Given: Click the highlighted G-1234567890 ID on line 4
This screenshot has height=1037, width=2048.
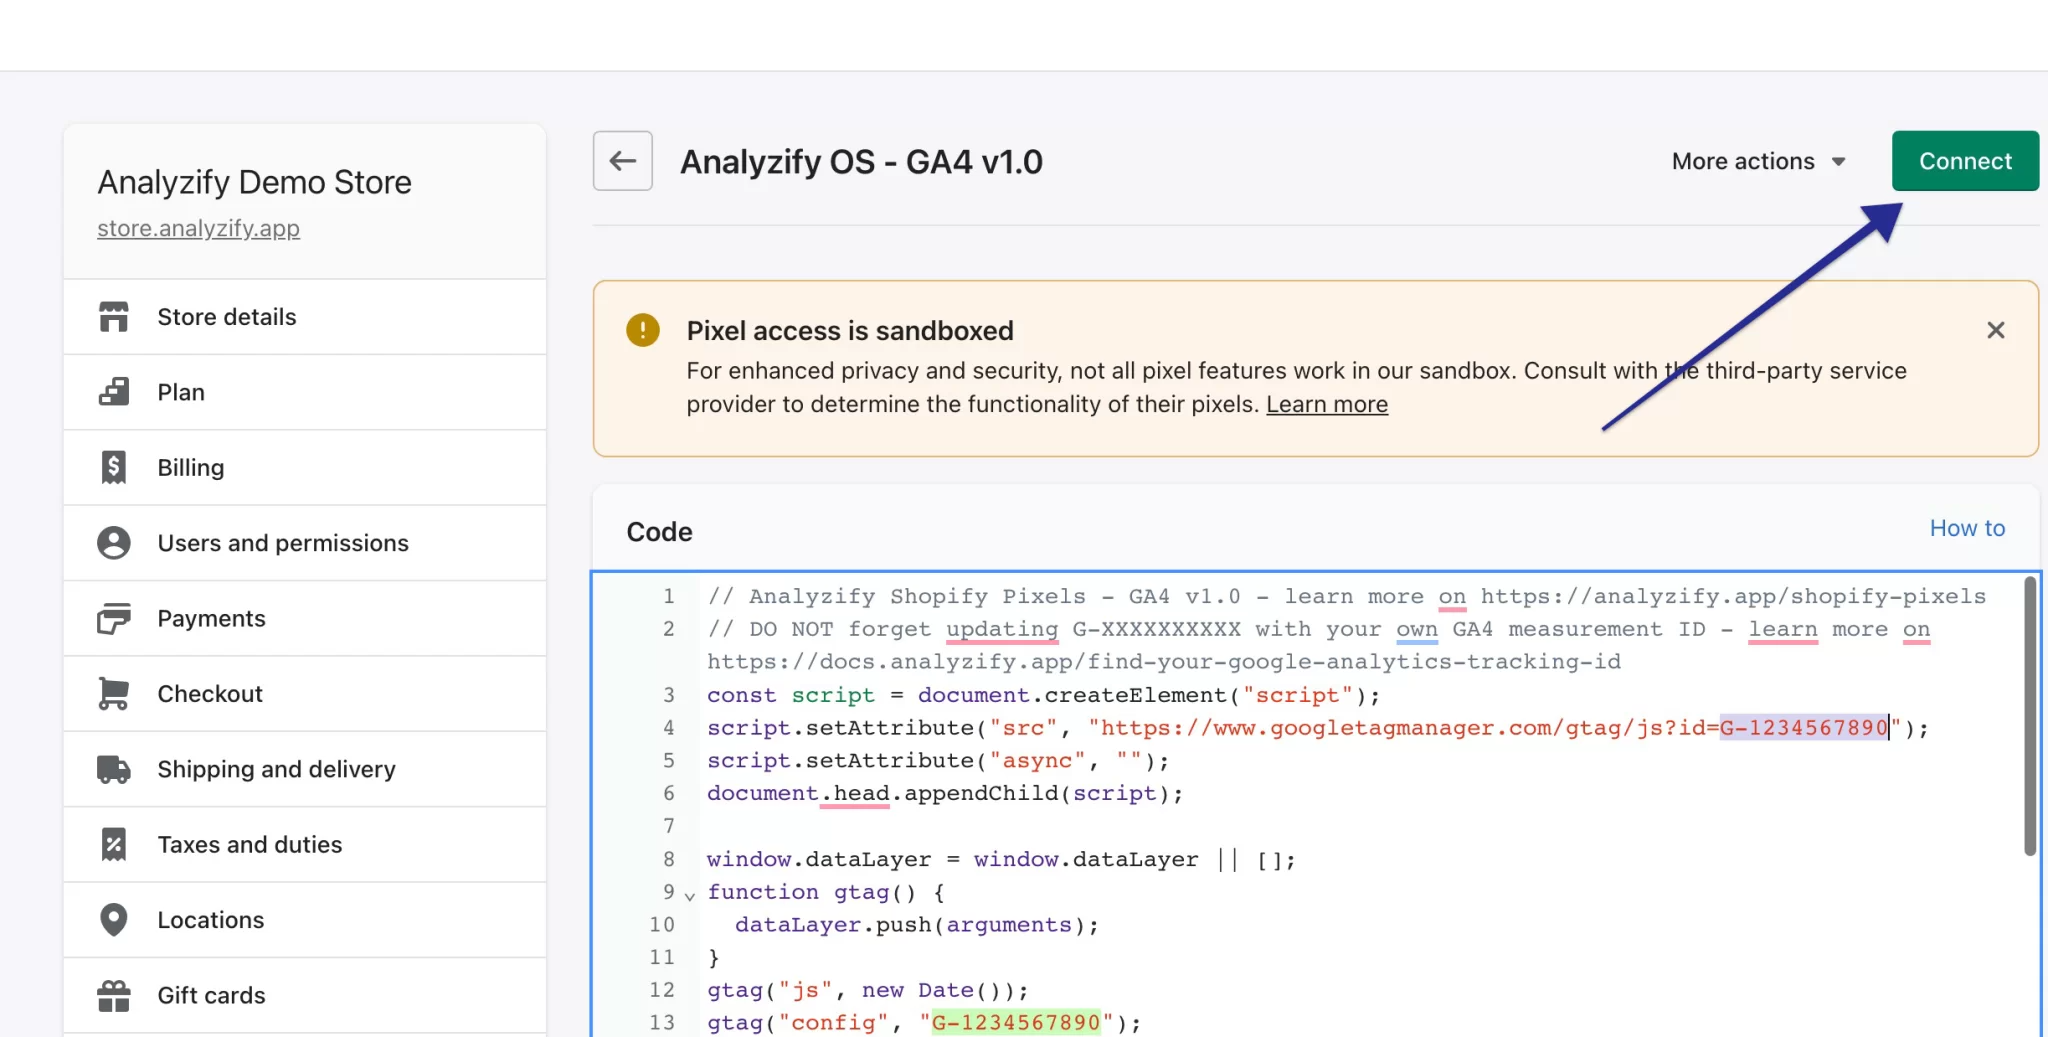Looking at the screenshot, I should click(x=1803, y=728).
